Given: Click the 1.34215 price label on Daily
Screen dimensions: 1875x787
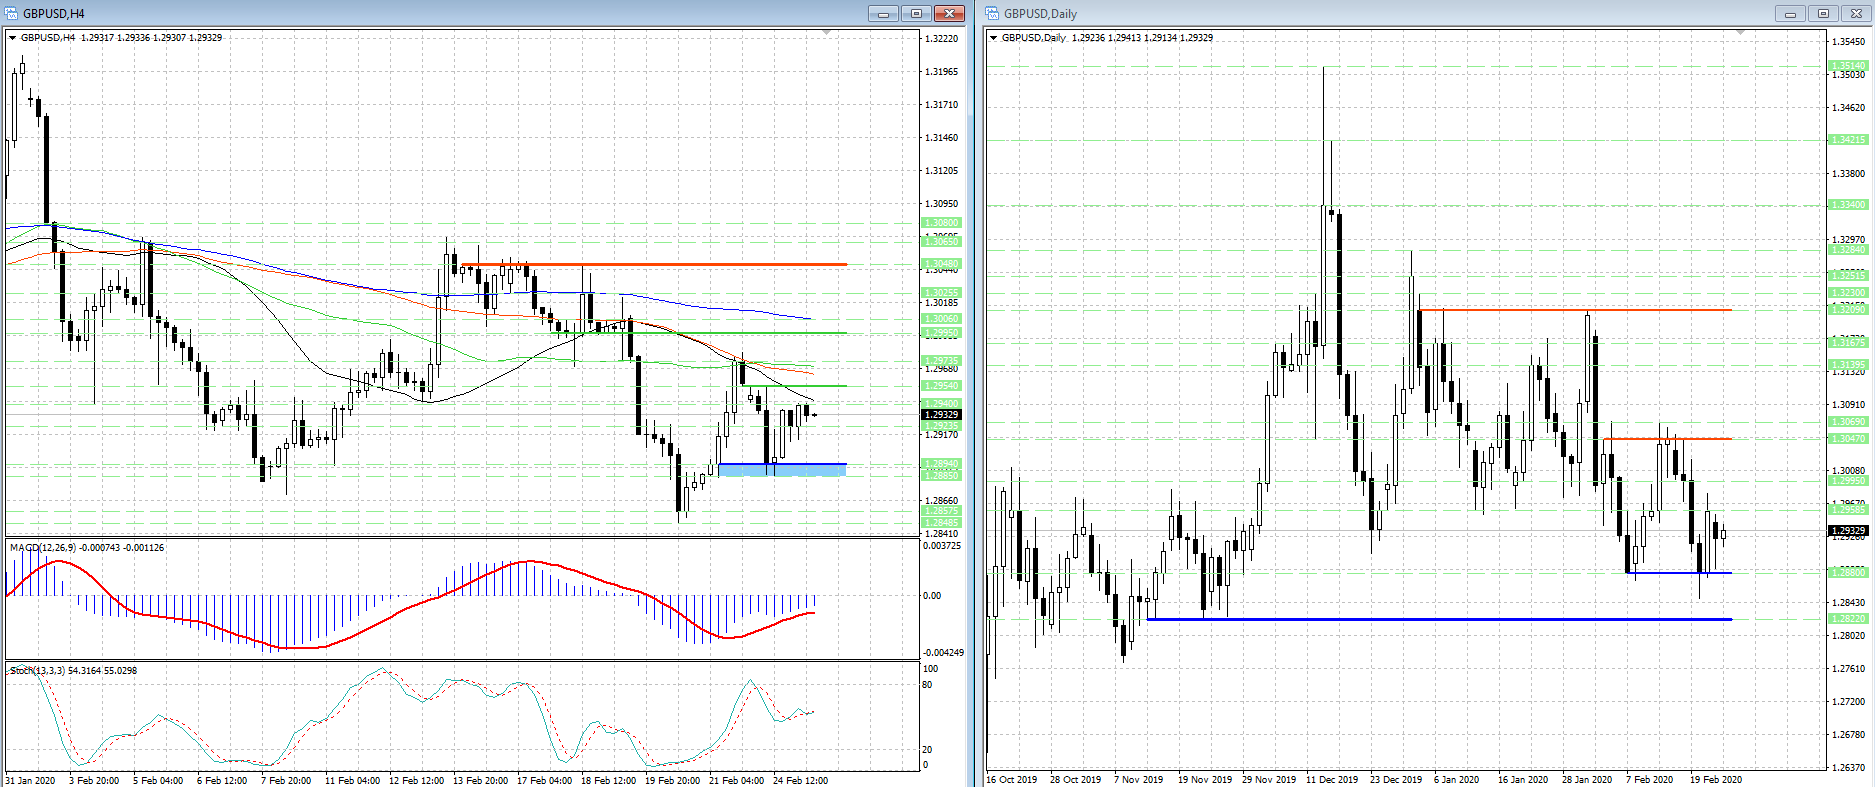Looking at the screenshot, I should [1849, 140].
